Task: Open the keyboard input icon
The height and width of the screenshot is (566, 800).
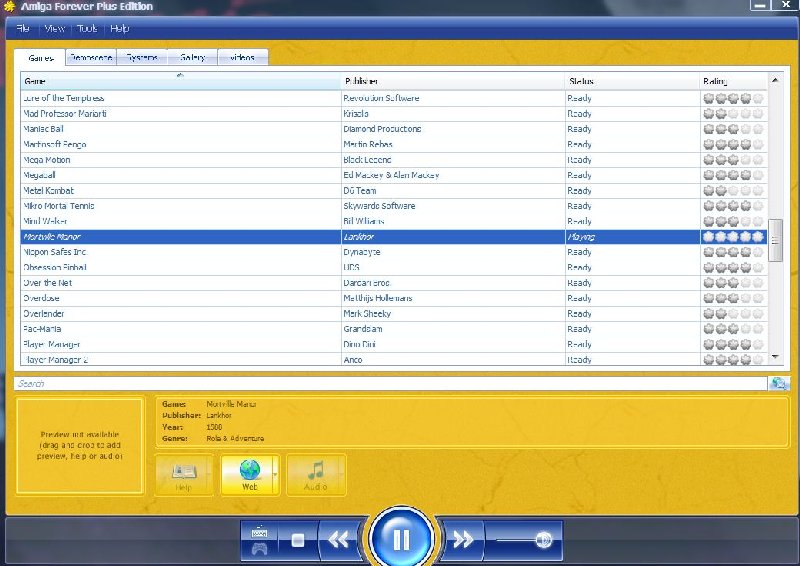Action: point(259,531)
